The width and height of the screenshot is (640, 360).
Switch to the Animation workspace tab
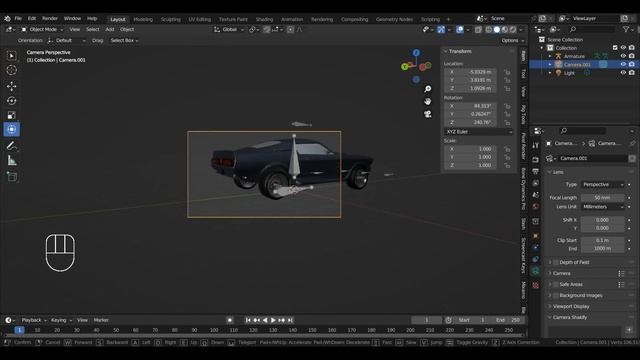(x=292, y=19)
